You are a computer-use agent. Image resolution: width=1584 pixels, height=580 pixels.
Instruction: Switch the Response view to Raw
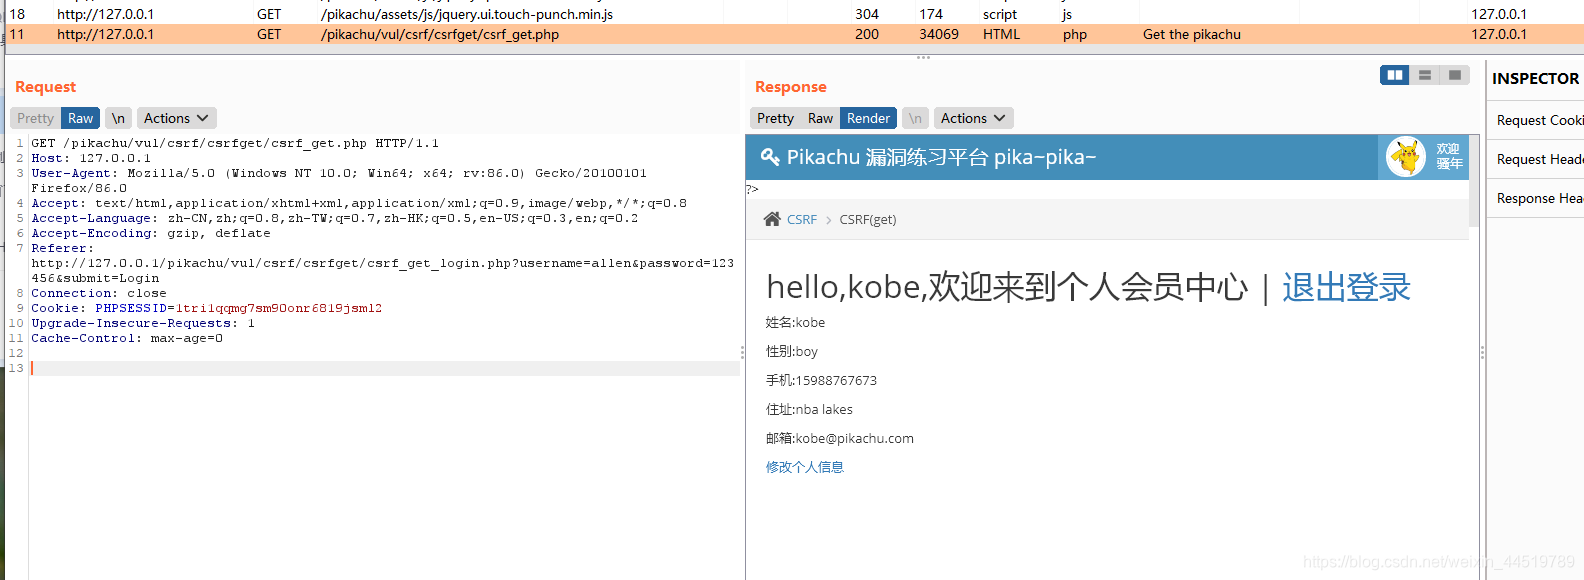click(820, 118)
